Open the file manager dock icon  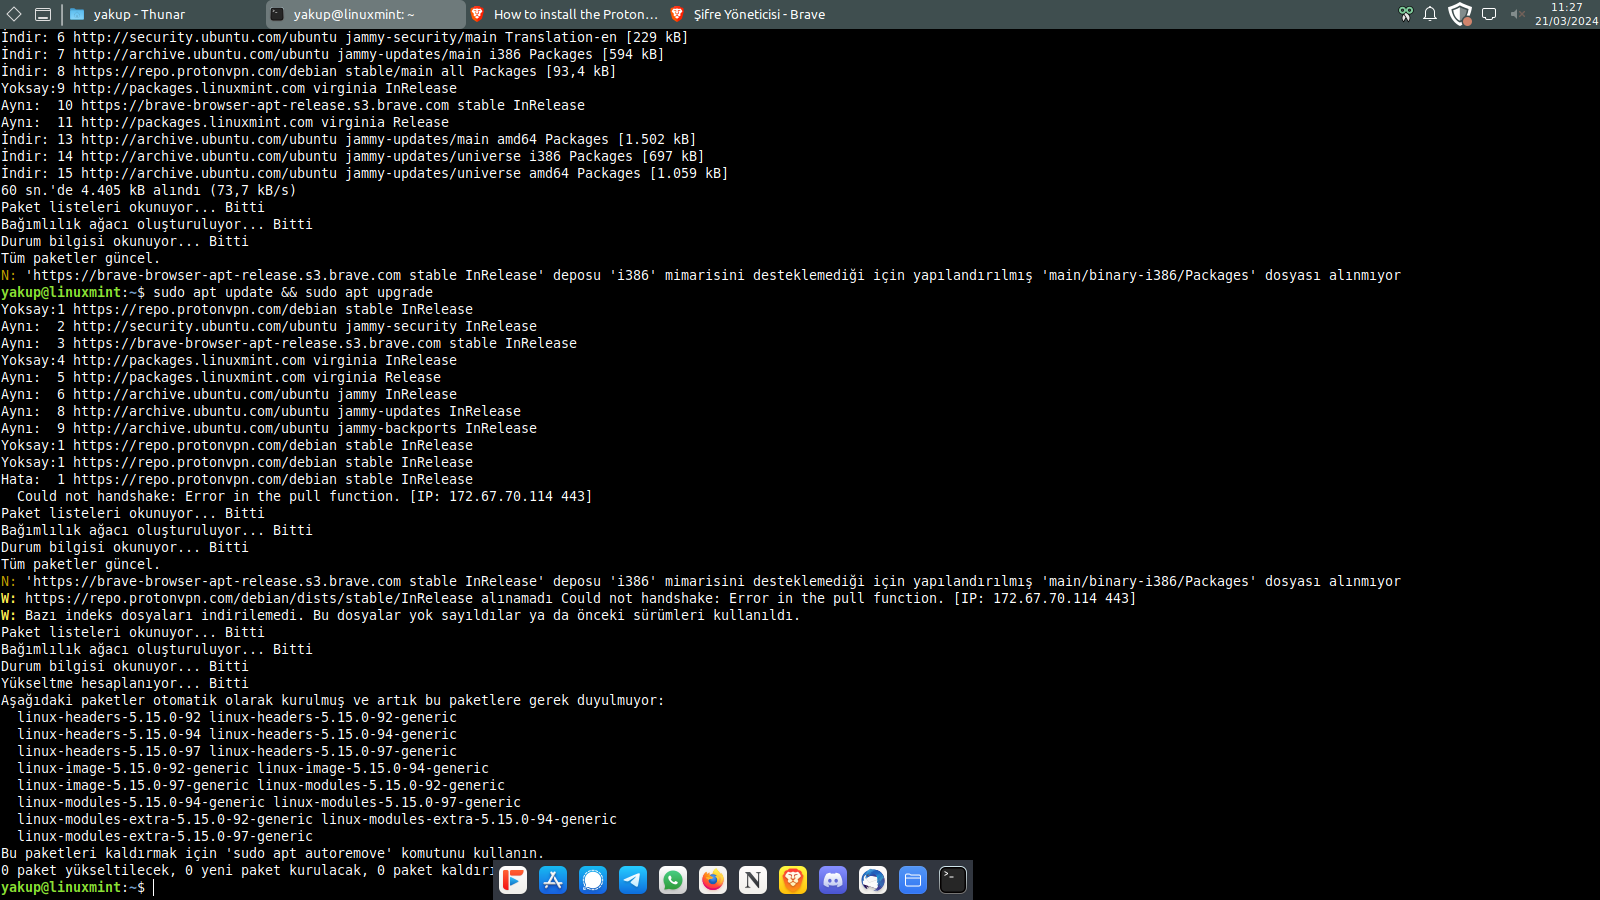point(913,880)
